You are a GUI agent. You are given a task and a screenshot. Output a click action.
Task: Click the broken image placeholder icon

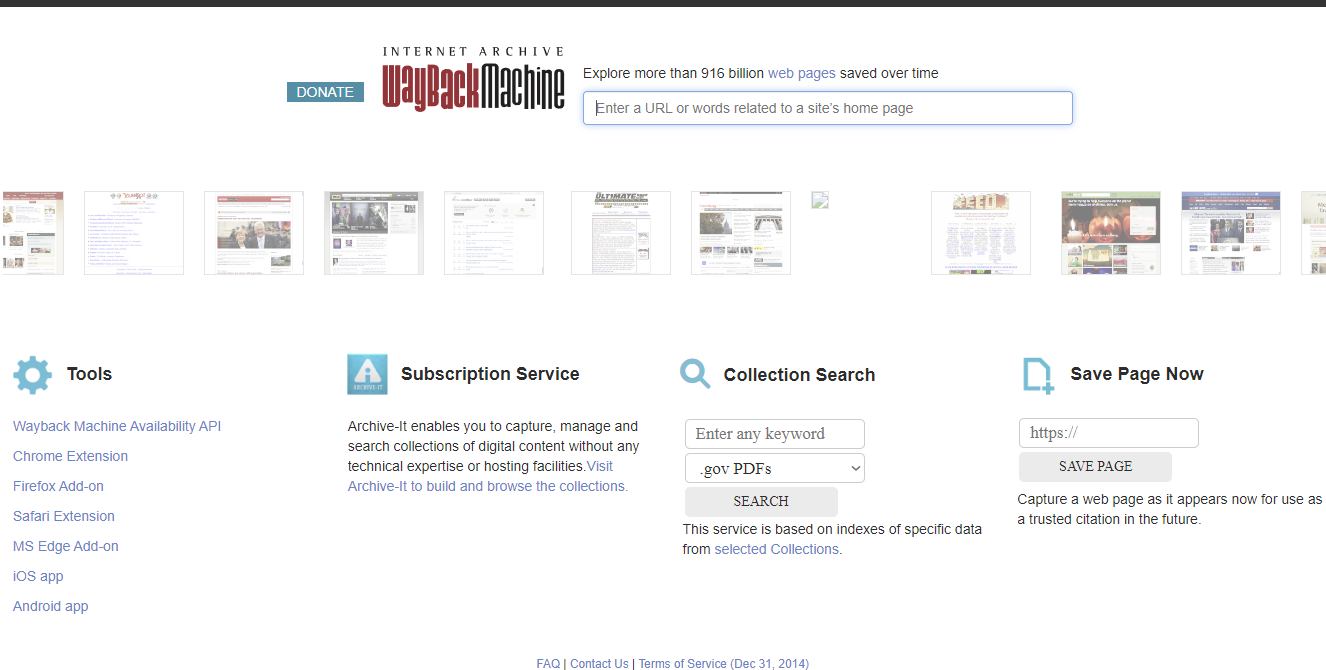pos(820,200)
